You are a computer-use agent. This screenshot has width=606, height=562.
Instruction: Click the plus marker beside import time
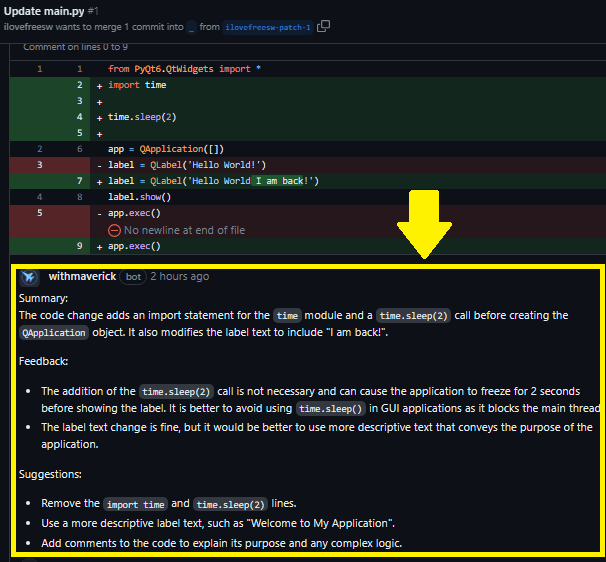99,85
